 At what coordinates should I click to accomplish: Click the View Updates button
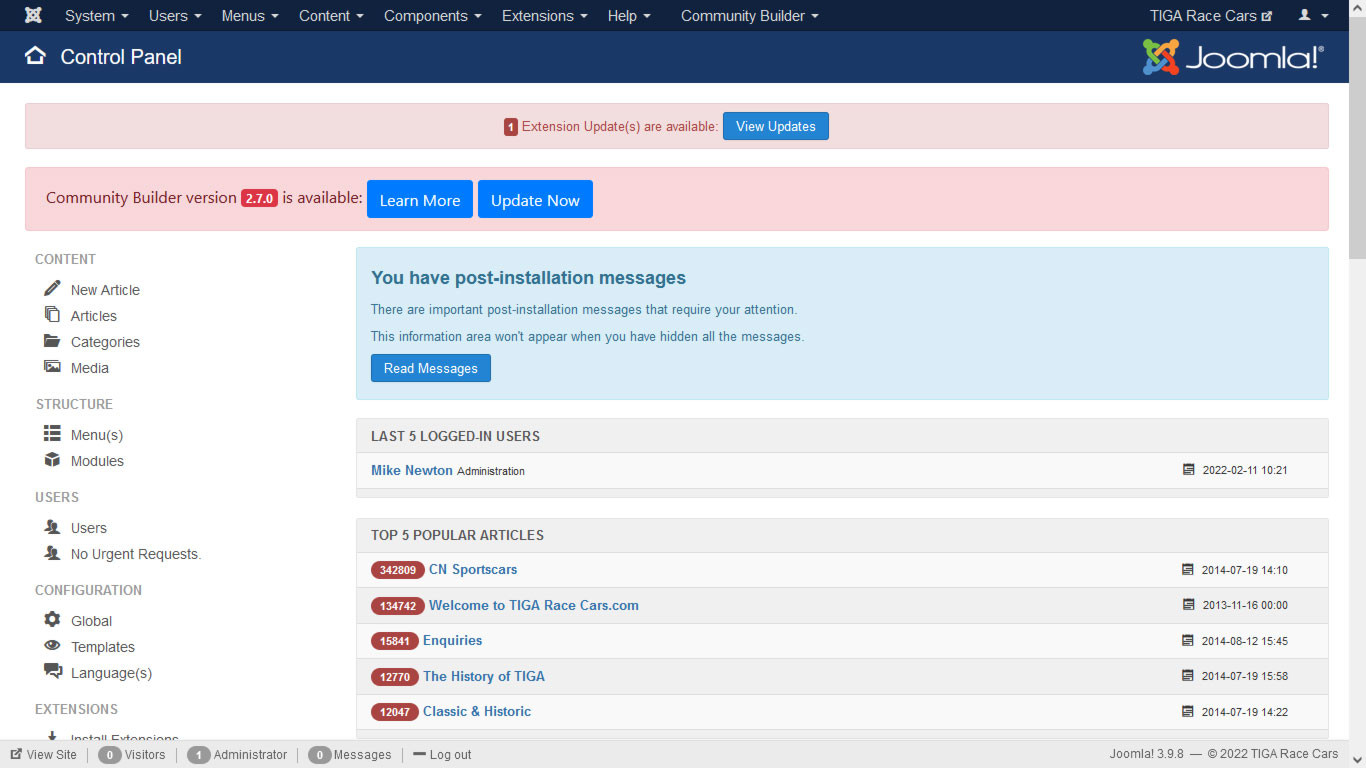[776, 126]
